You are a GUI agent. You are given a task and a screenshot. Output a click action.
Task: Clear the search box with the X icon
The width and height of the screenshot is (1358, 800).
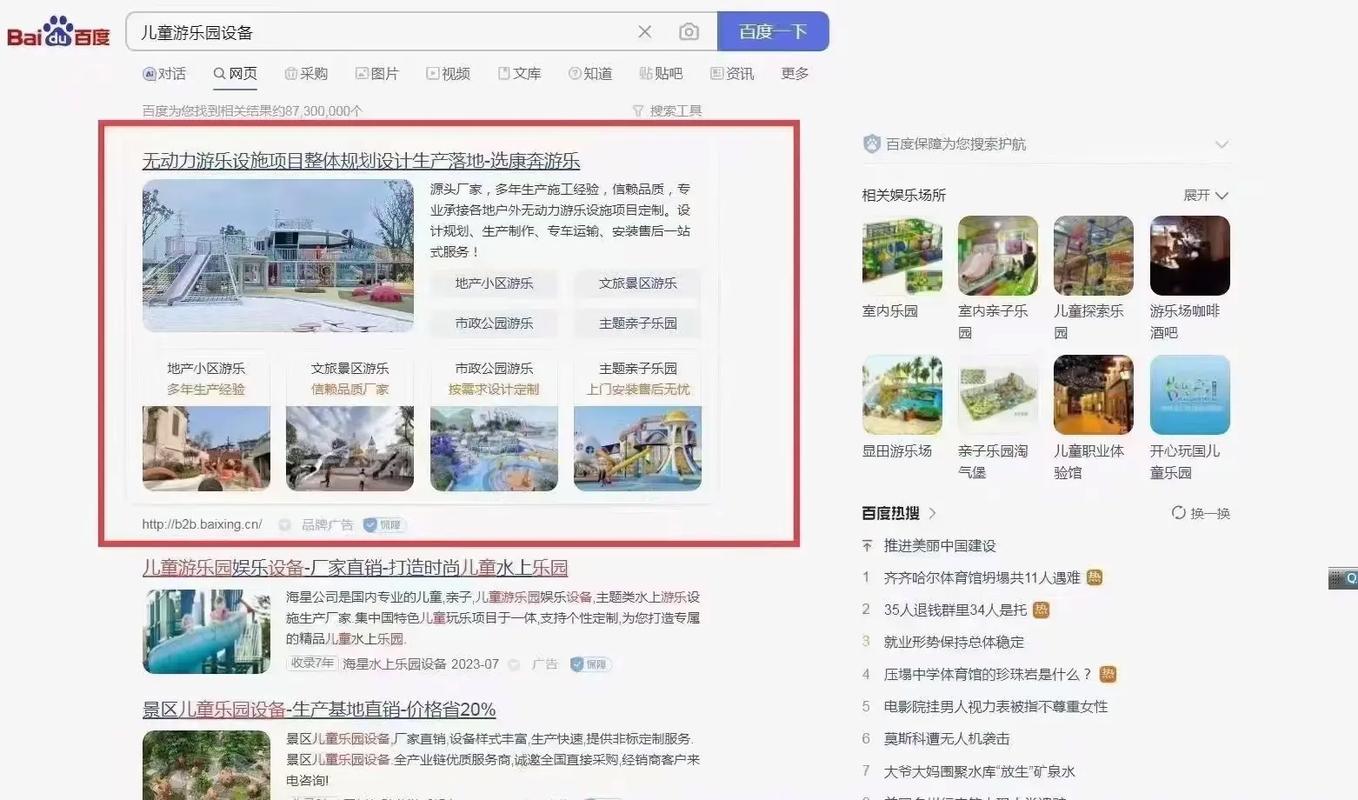pyautogui.click(x=645, y=32)
